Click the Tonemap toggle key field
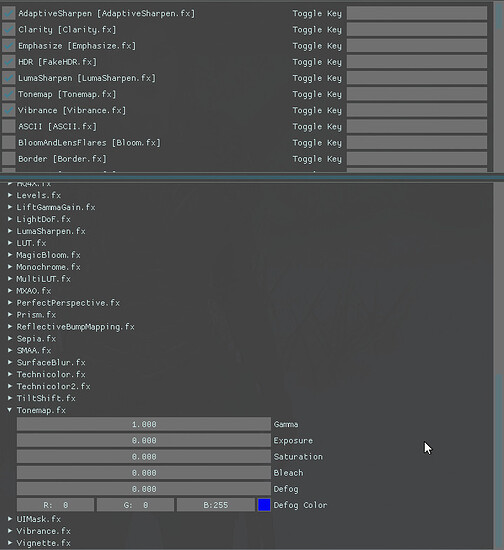 click(x=417, y=94)
